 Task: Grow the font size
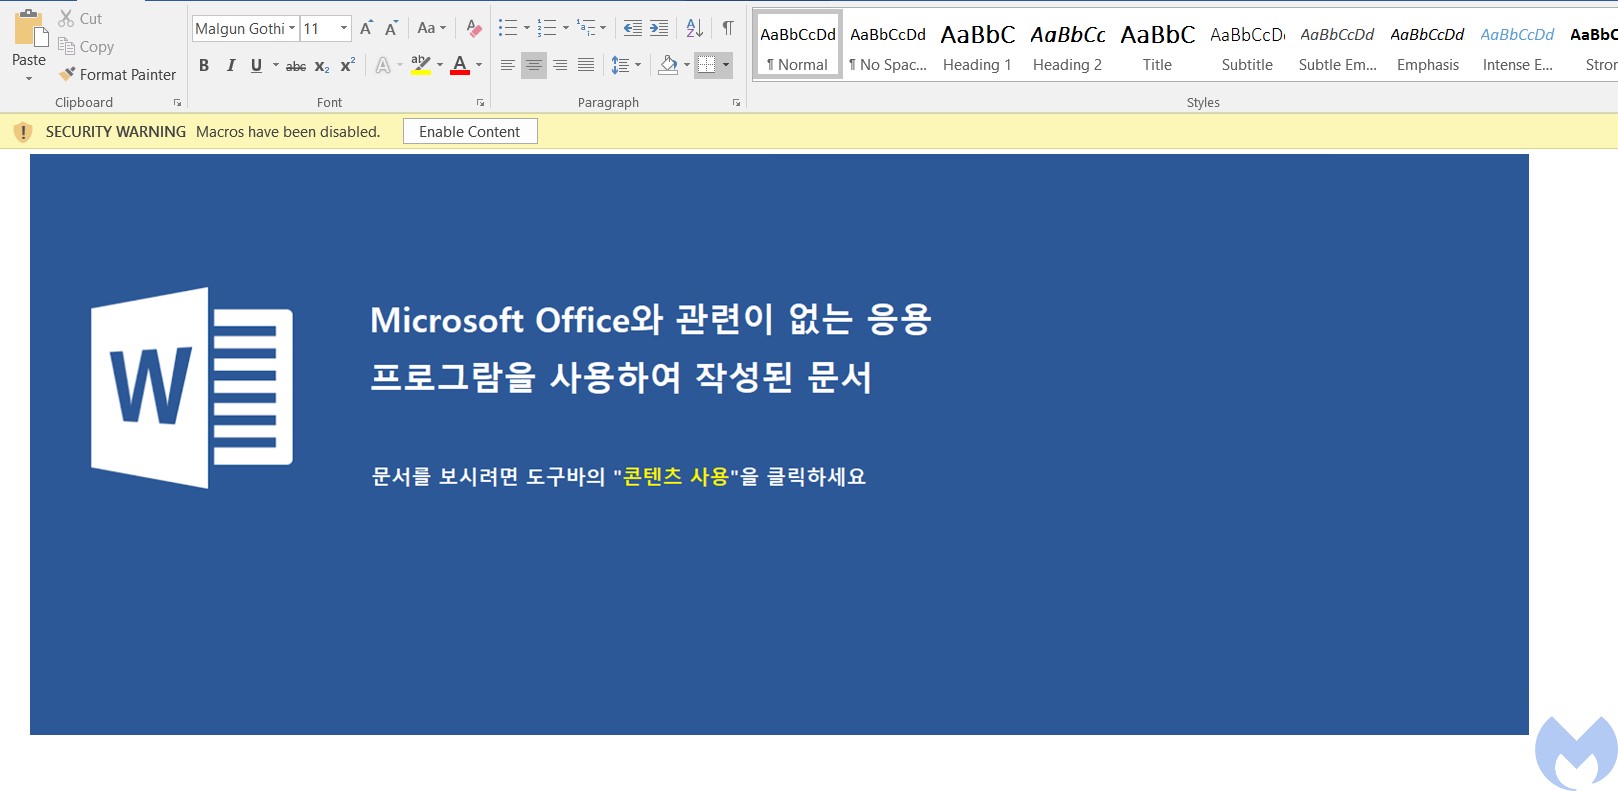point(366,29)
